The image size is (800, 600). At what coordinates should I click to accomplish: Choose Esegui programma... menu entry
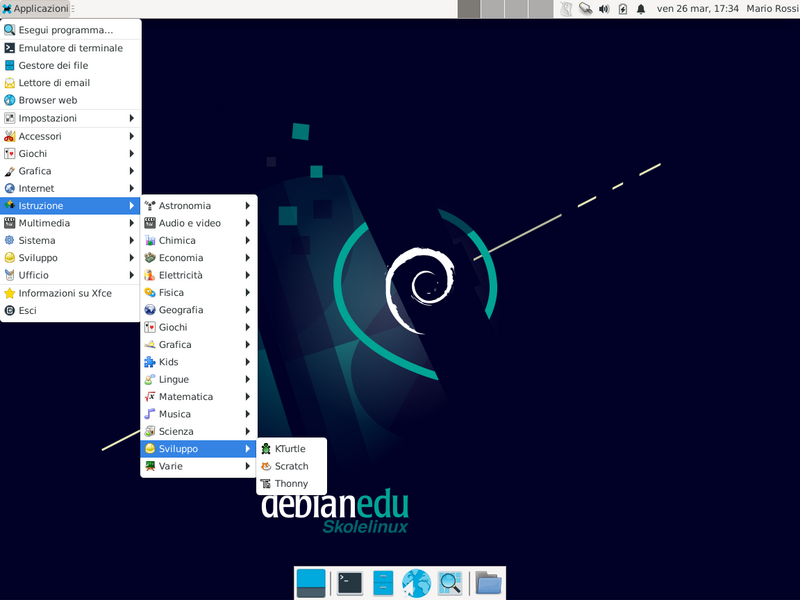point(70,30)
